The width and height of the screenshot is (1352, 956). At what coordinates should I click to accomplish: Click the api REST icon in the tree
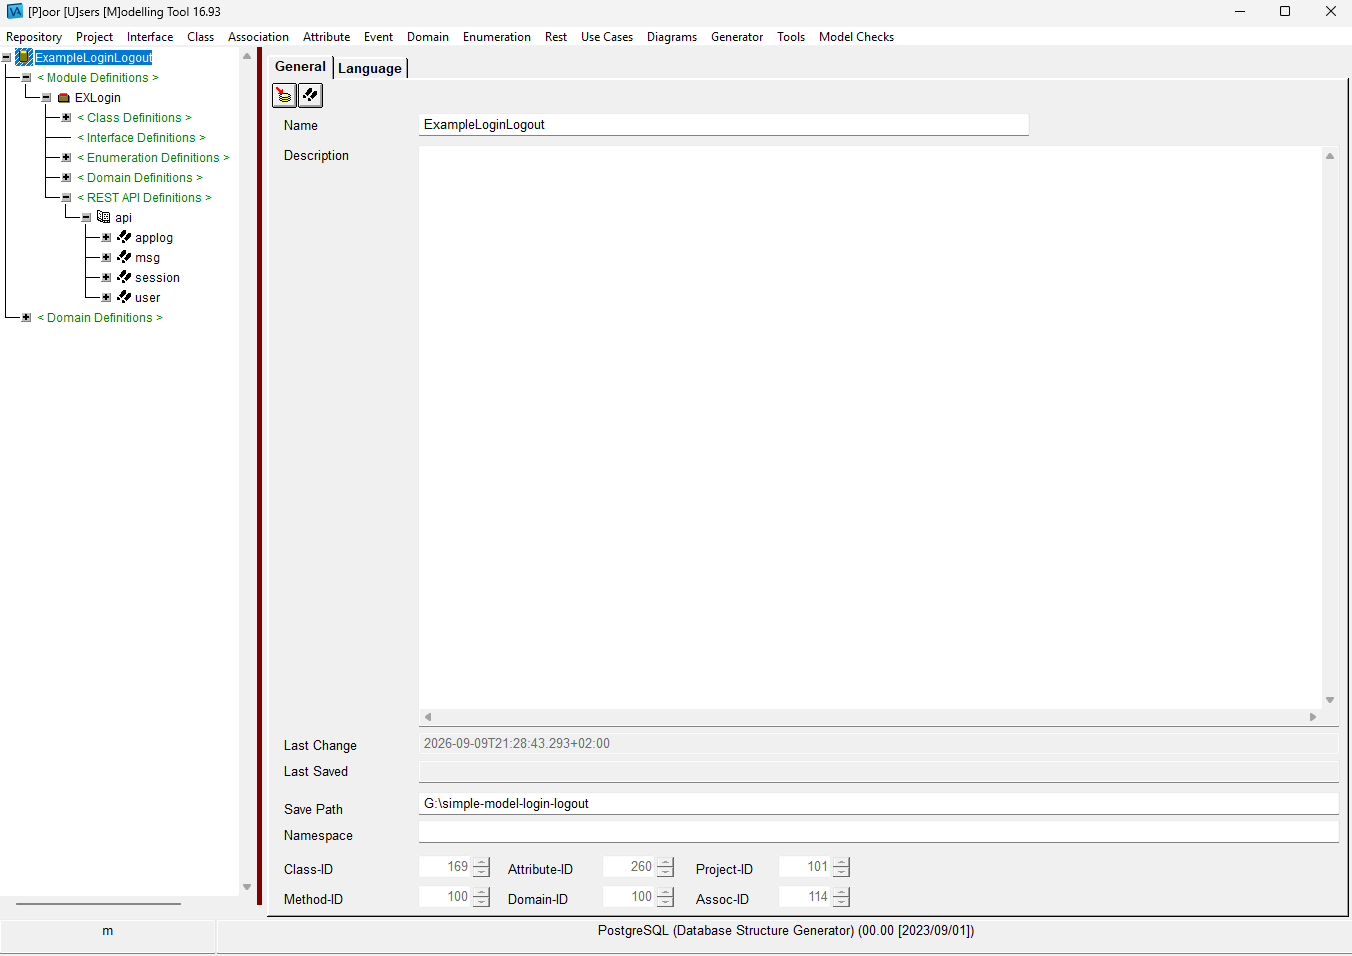[x=103, y=217]
